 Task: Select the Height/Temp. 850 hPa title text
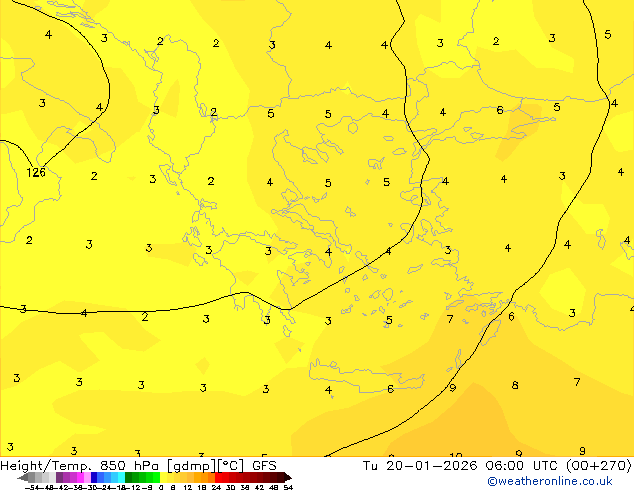pos(79,466)
